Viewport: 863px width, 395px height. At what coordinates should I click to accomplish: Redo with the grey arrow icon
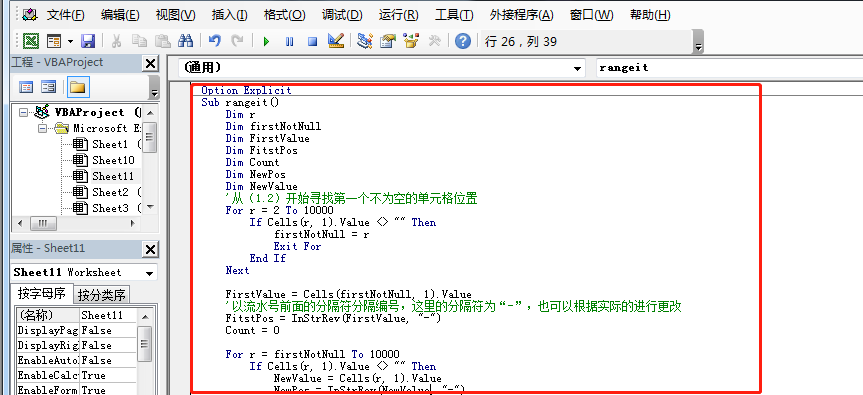click(238, 41)
